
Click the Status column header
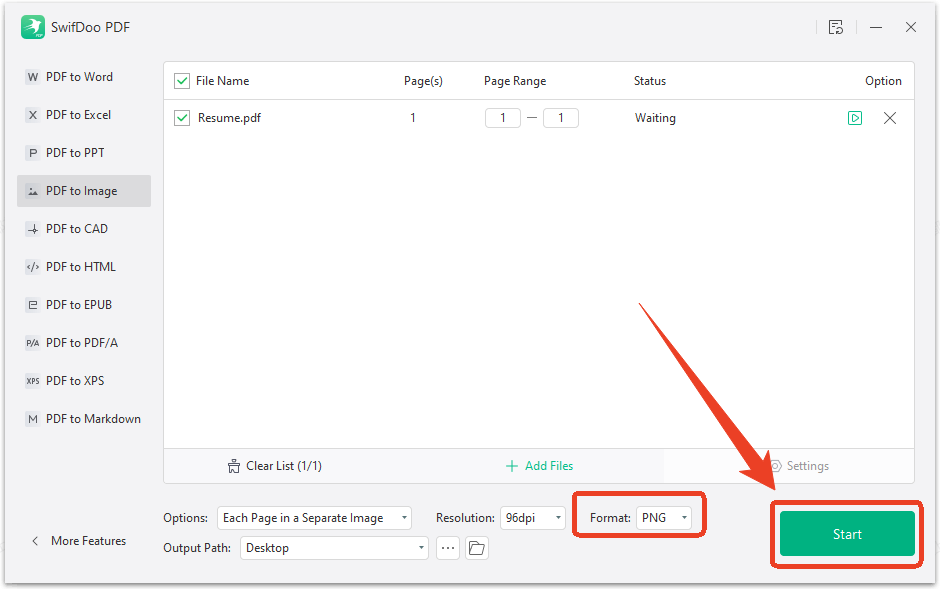click(x=650, y=81)
